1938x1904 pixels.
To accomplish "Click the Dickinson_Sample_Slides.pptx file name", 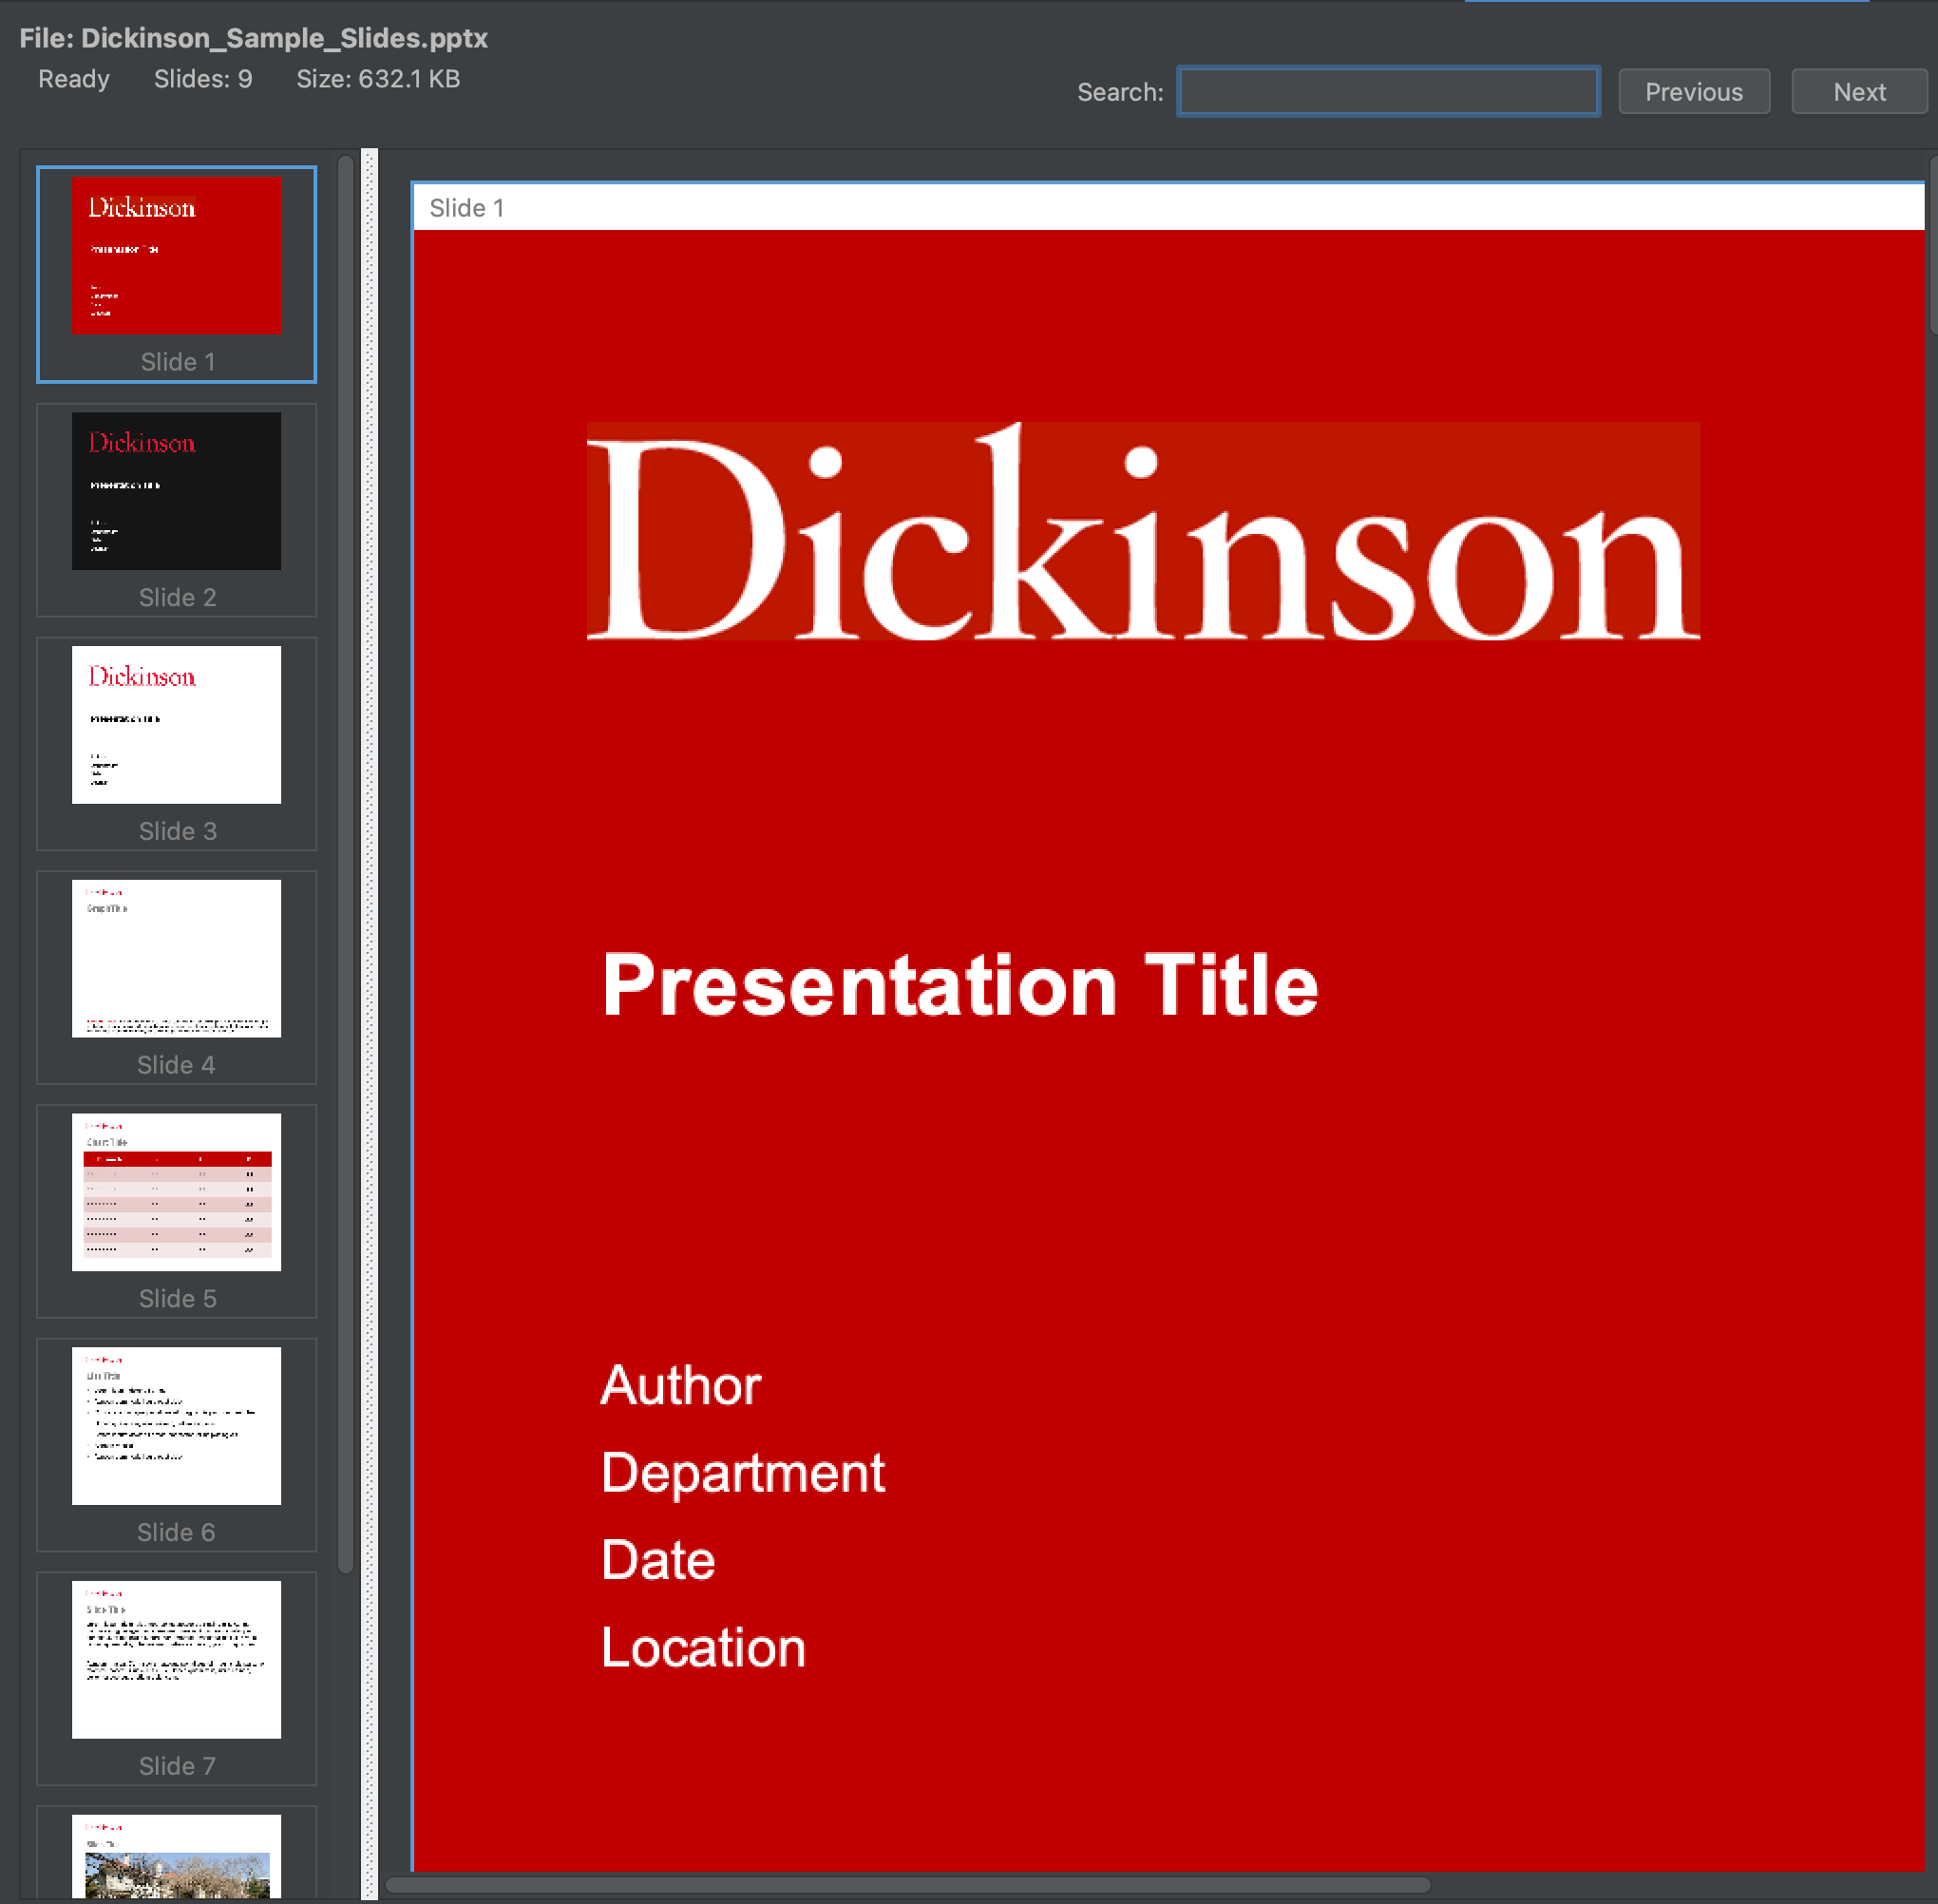I will coord(284,39).
